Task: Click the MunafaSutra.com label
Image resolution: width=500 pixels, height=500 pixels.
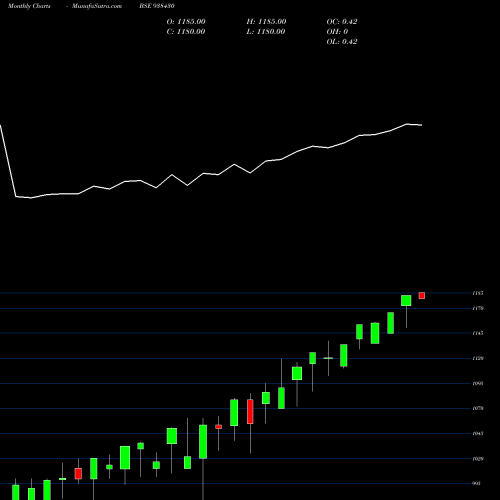Action: pos(97,6)
